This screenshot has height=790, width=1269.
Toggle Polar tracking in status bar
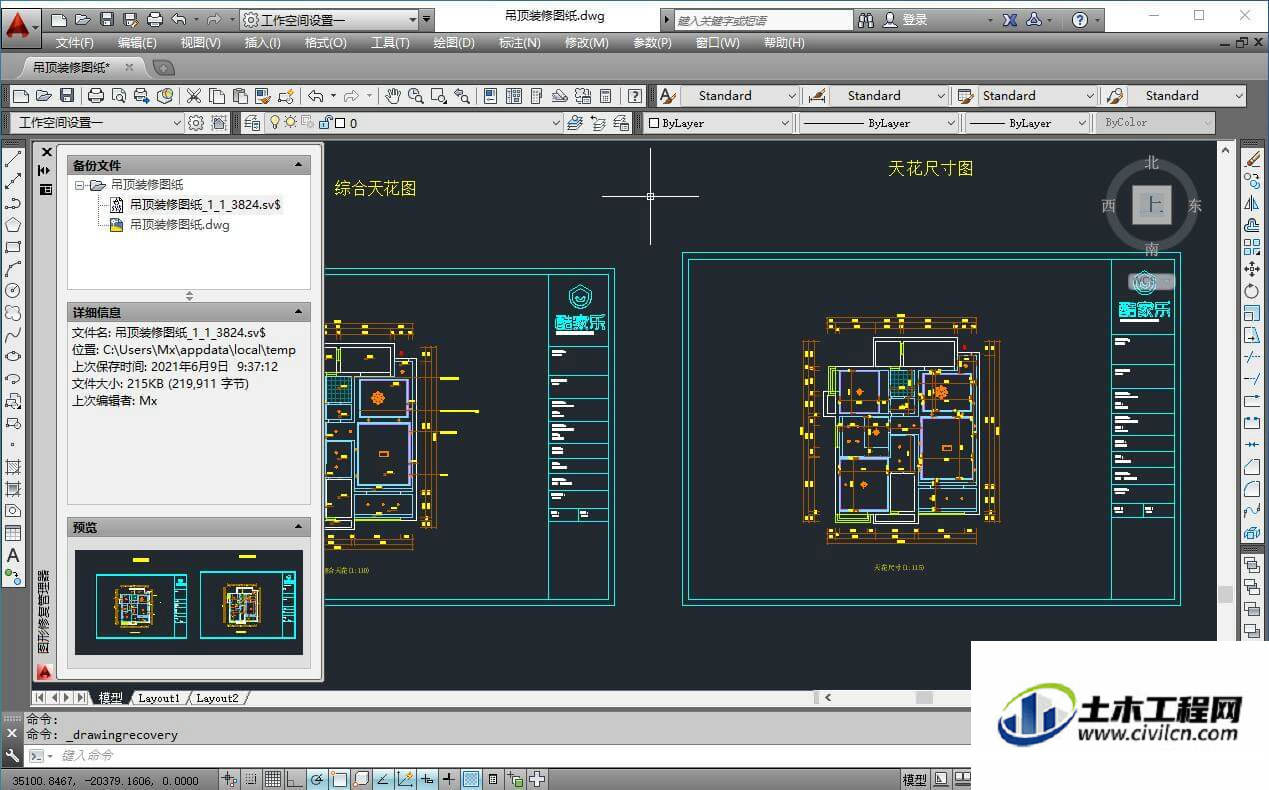pyautogui.click(x=316, y=780)
